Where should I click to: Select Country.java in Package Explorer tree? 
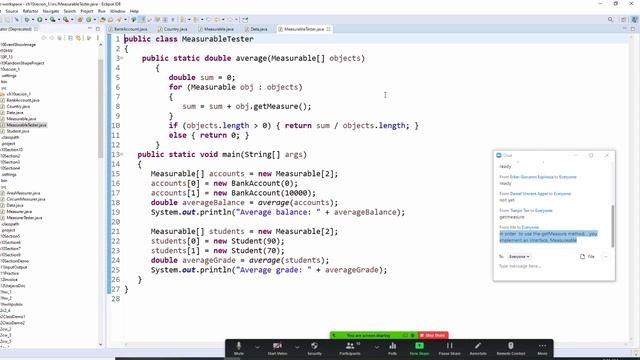18,106
